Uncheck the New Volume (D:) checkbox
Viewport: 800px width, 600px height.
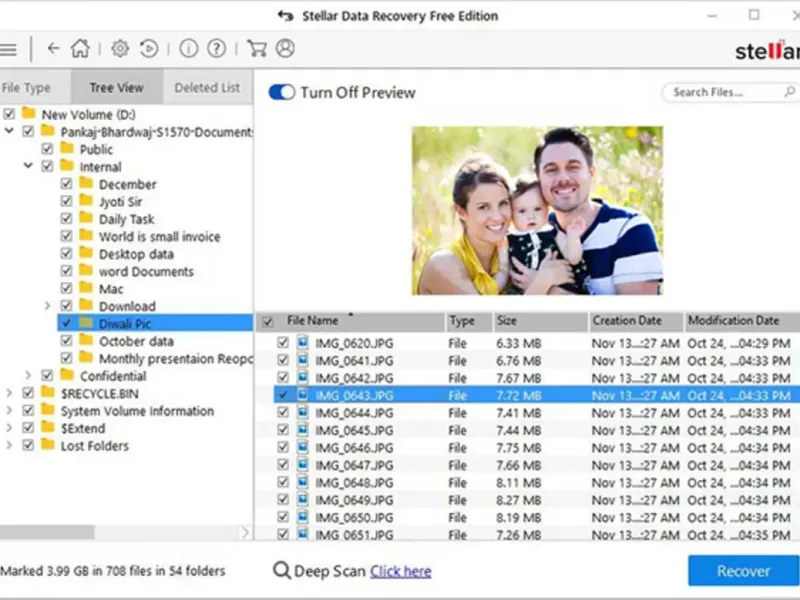point(9,114)
